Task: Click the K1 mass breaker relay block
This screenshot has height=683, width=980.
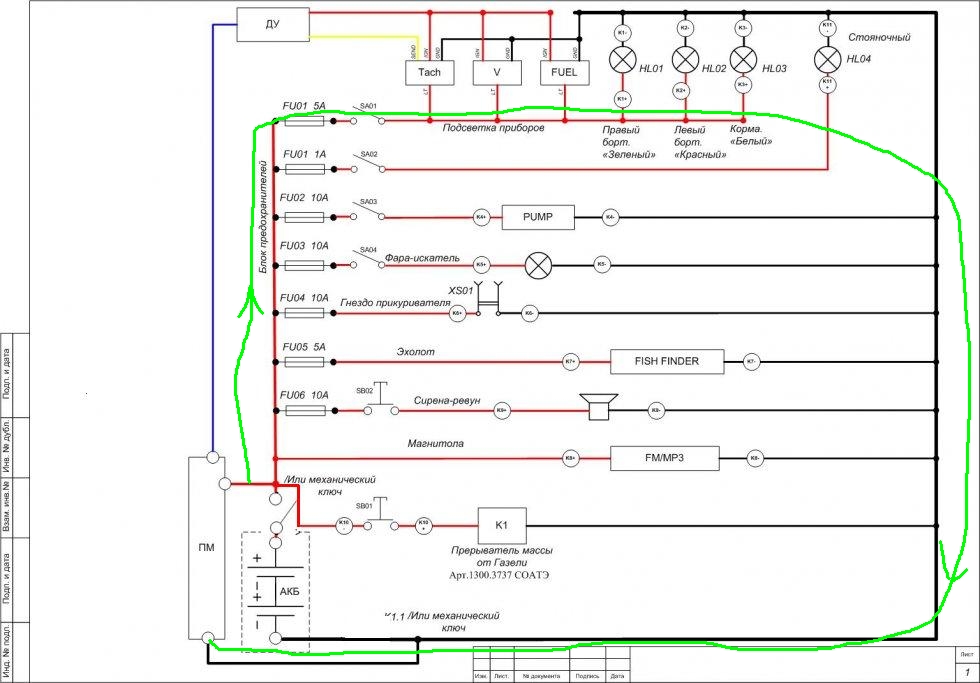Action: point(503,524)
